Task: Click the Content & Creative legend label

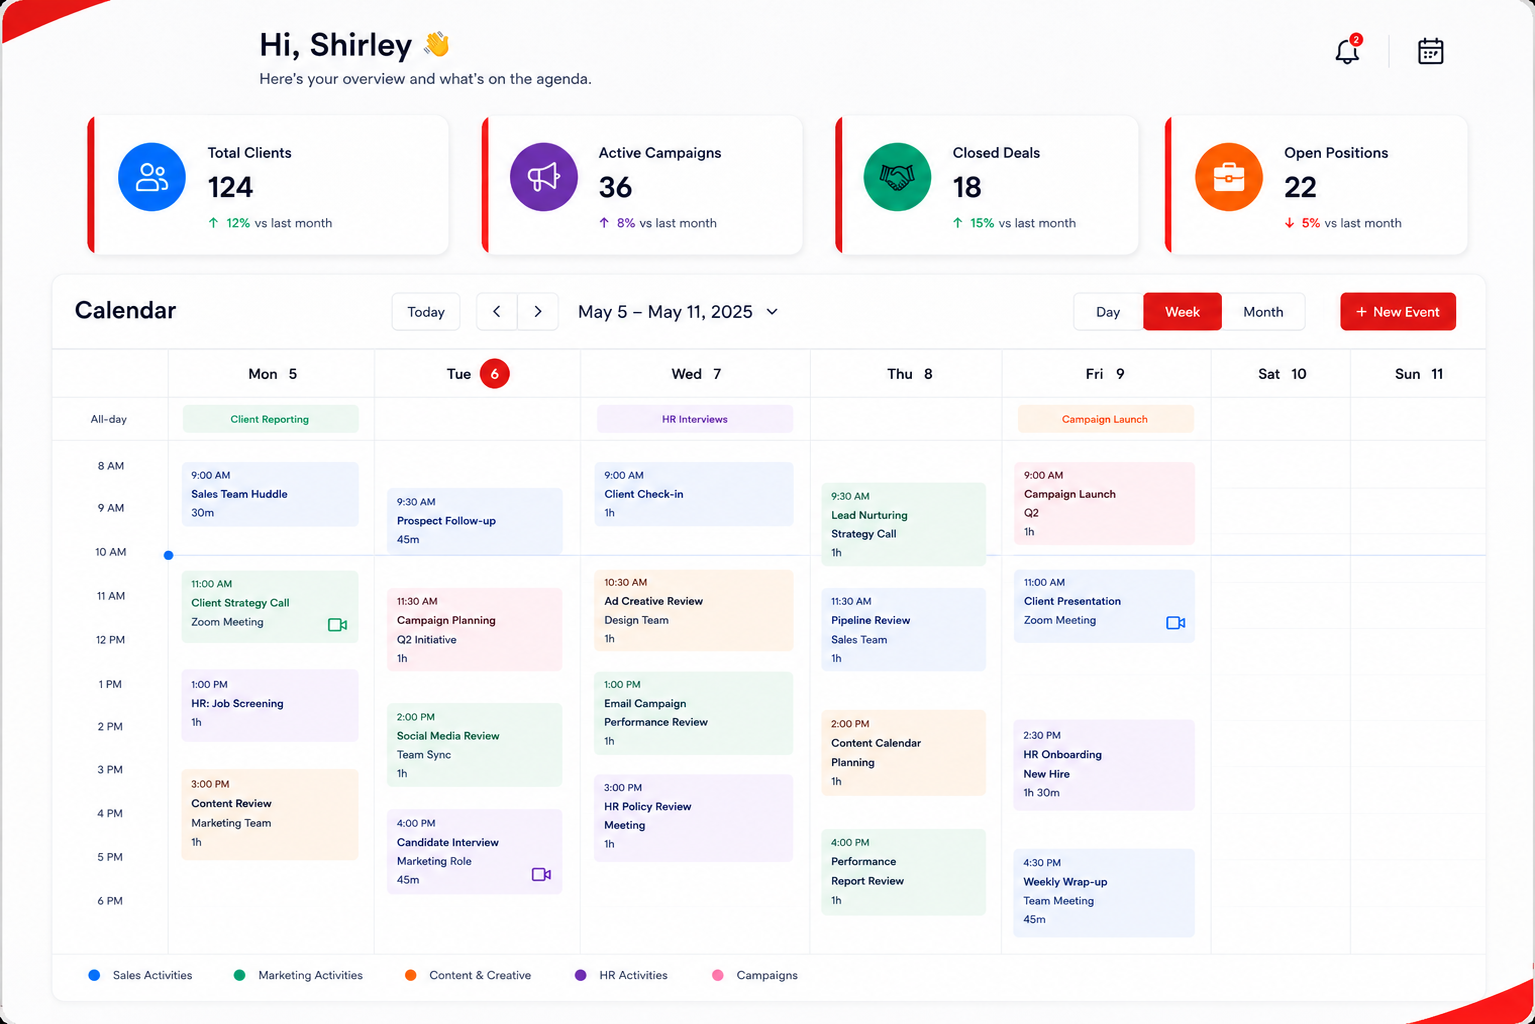Action: (480, 975)
